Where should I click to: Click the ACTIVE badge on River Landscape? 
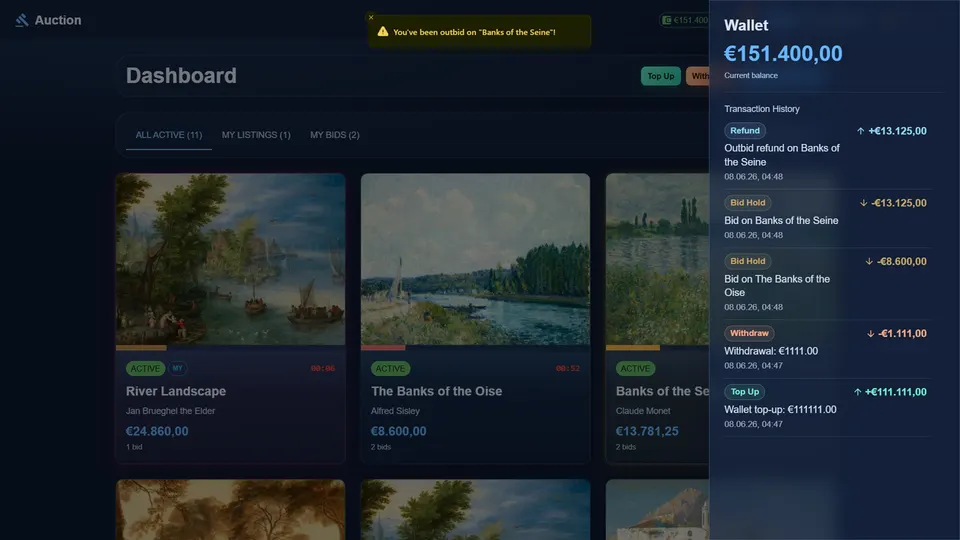(x=145, y=369)
